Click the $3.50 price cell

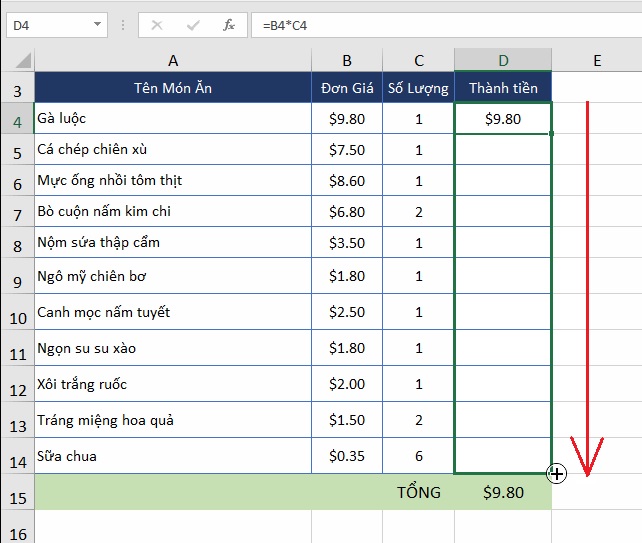[x=347, y=242]
